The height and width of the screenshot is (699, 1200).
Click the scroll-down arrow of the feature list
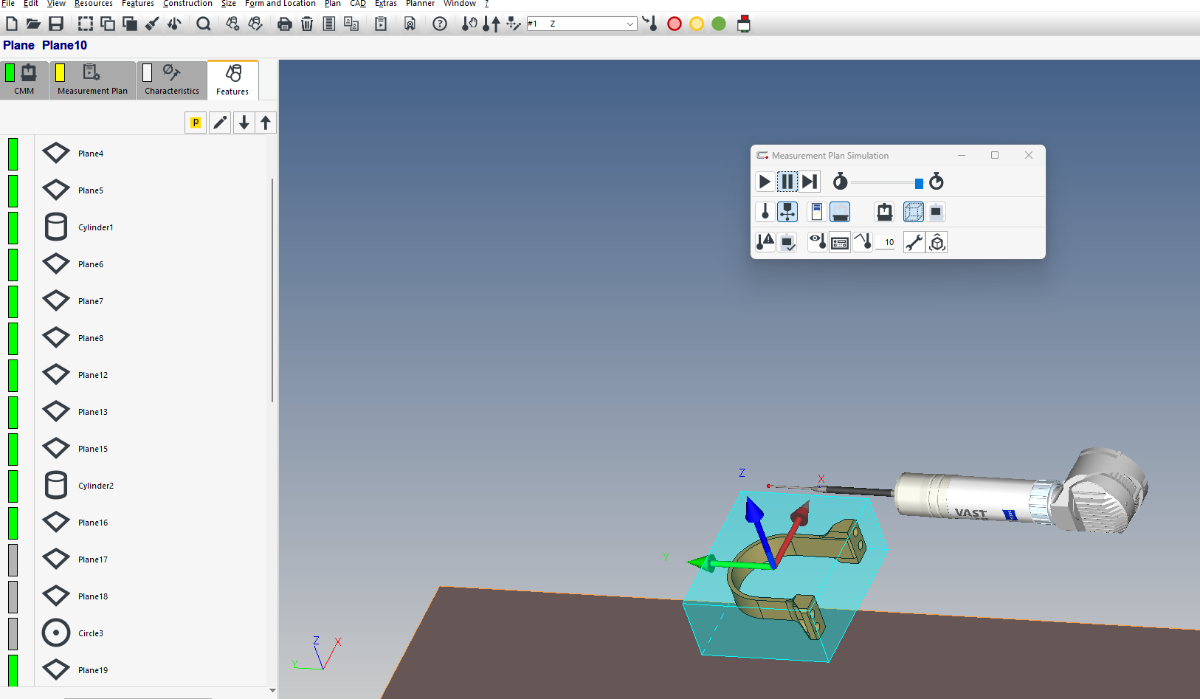tap(272, 690)
